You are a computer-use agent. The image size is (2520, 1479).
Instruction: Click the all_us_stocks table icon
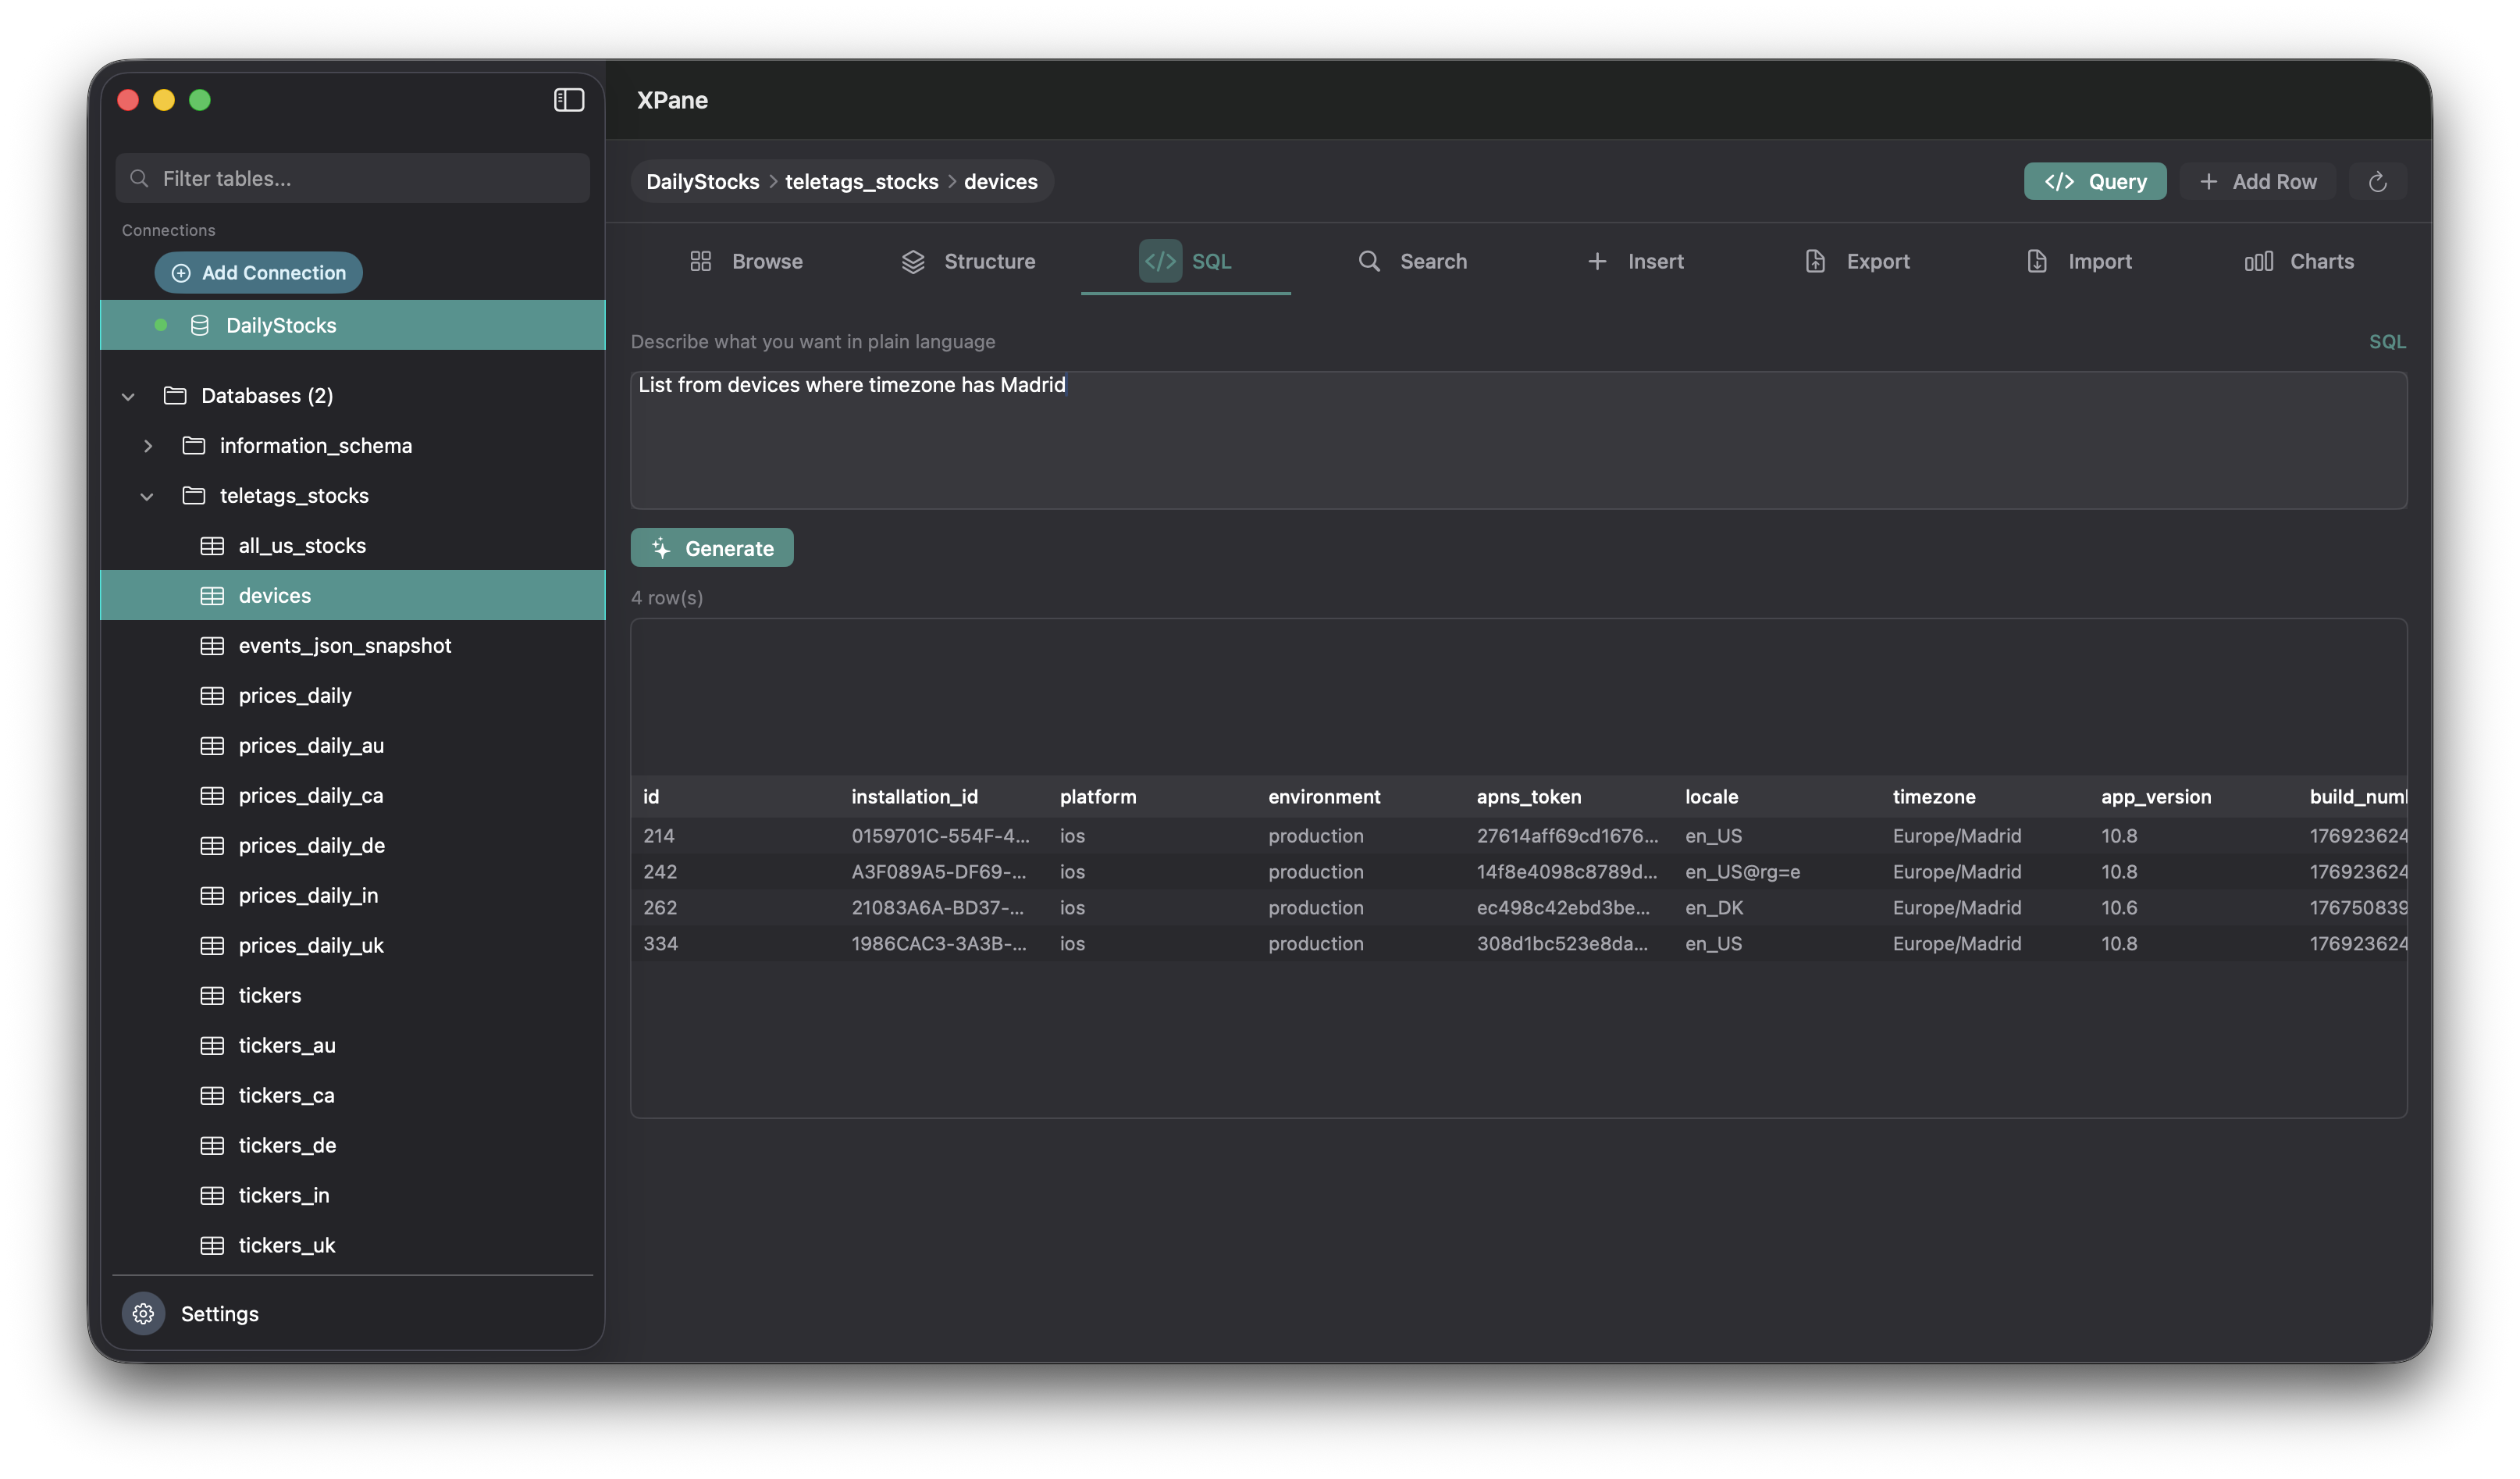point(212,545)
